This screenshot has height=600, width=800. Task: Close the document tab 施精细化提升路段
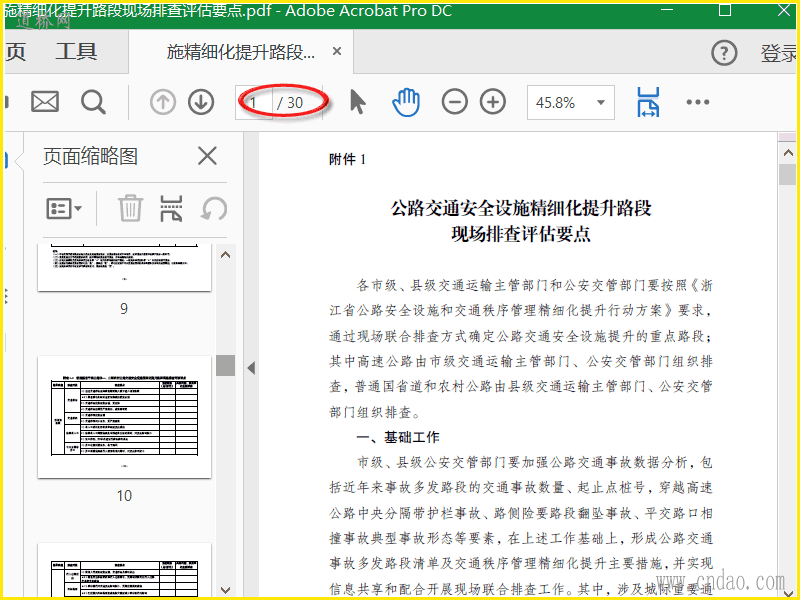(x=337, y=51)
